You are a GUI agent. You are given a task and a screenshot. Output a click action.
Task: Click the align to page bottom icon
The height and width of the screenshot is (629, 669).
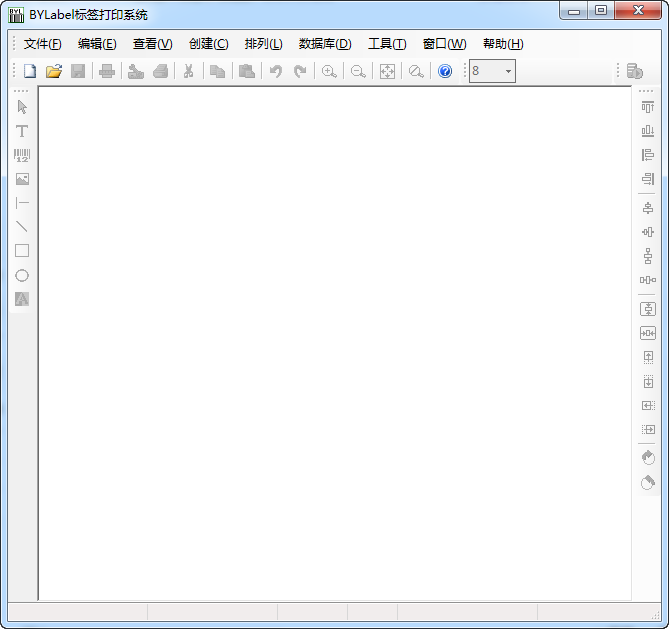tap(648, 381)
